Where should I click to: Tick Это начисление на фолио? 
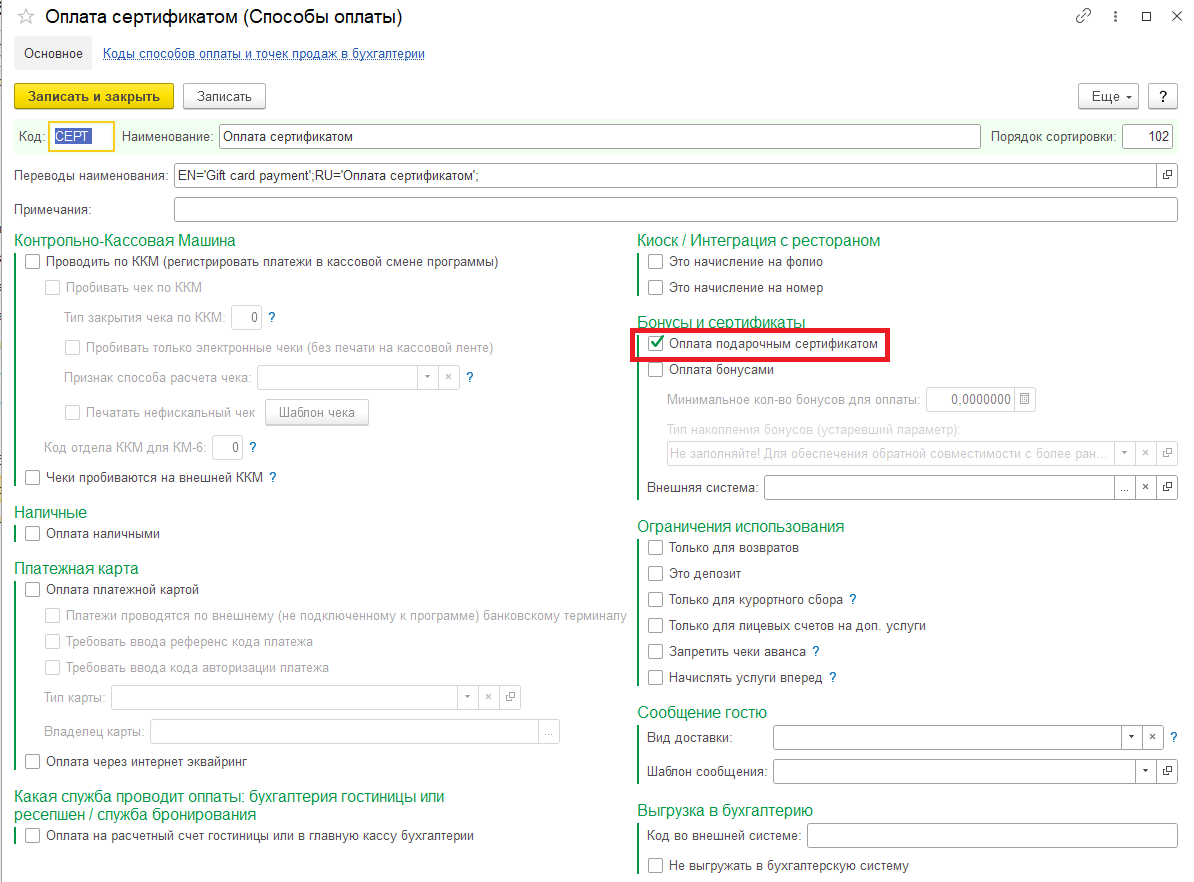pyautogui.click(x=656, y=262)
